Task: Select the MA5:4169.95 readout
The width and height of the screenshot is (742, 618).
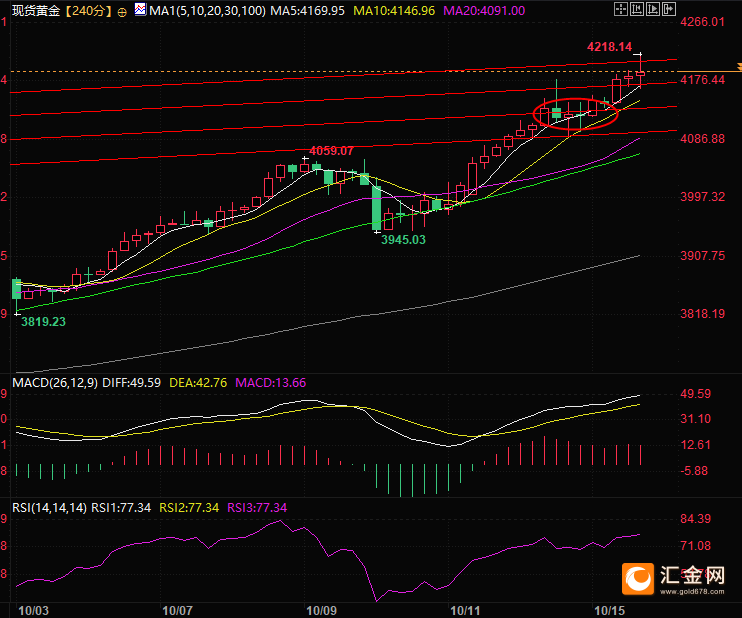Action: pyautogui.click(x=307, y=10)
